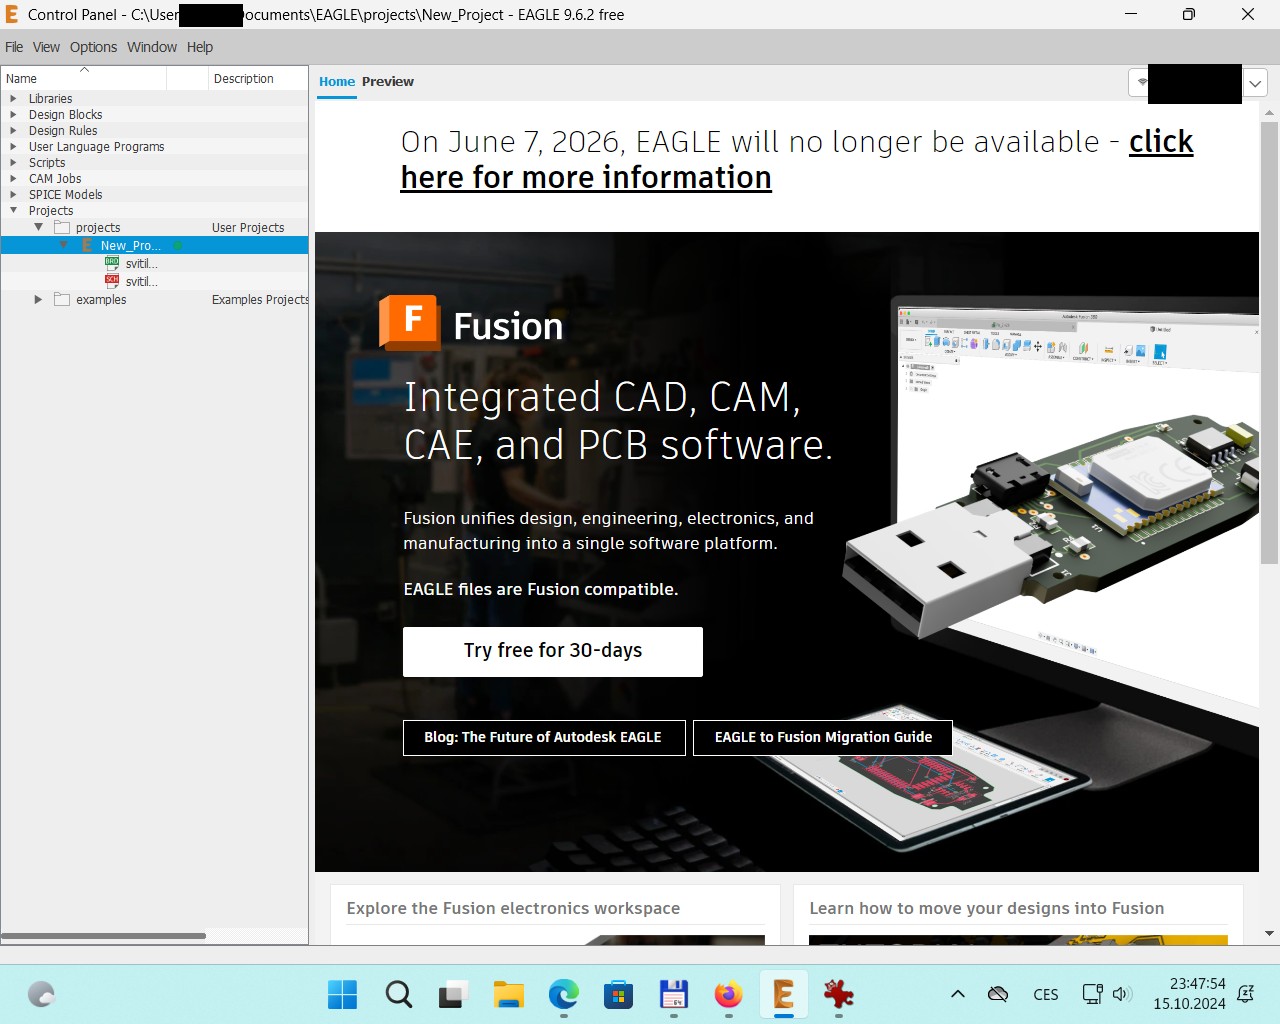Click the horizontal scrollbar in the tree panel
Viewport: 1280px width, 1024px height.
tap(104, 936)
